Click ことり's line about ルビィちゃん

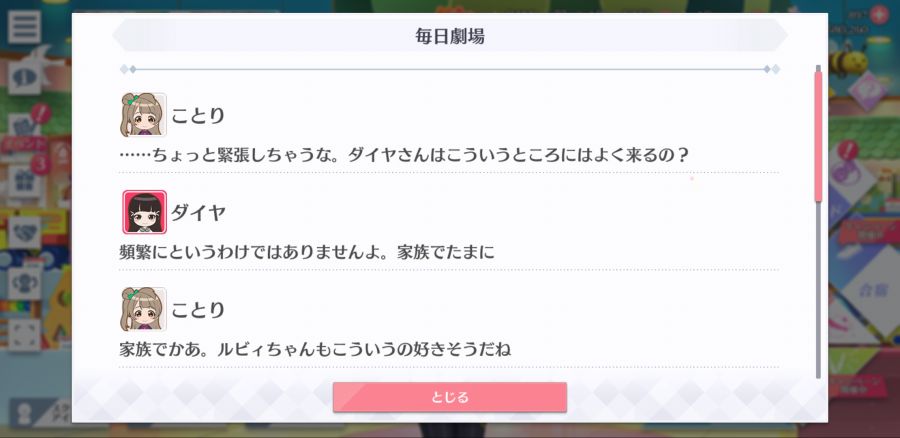(x=315, y=349)
